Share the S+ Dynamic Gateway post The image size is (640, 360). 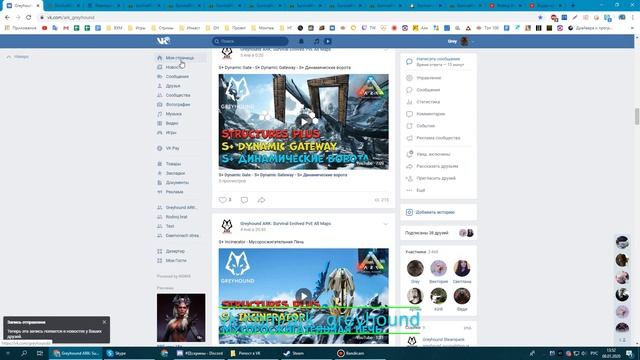[x=261, y=200]
